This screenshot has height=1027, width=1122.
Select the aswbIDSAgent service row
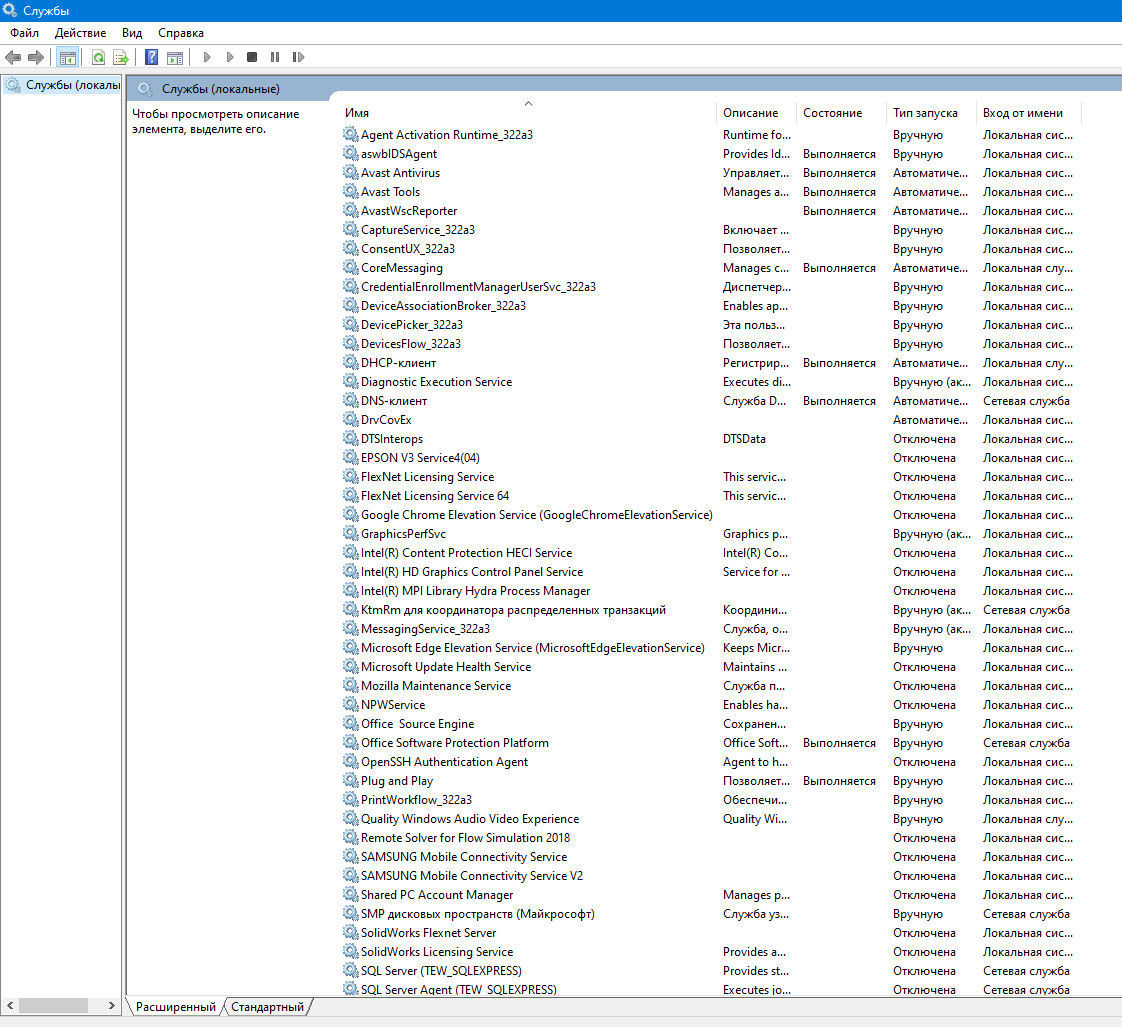(x=711, y=154)
